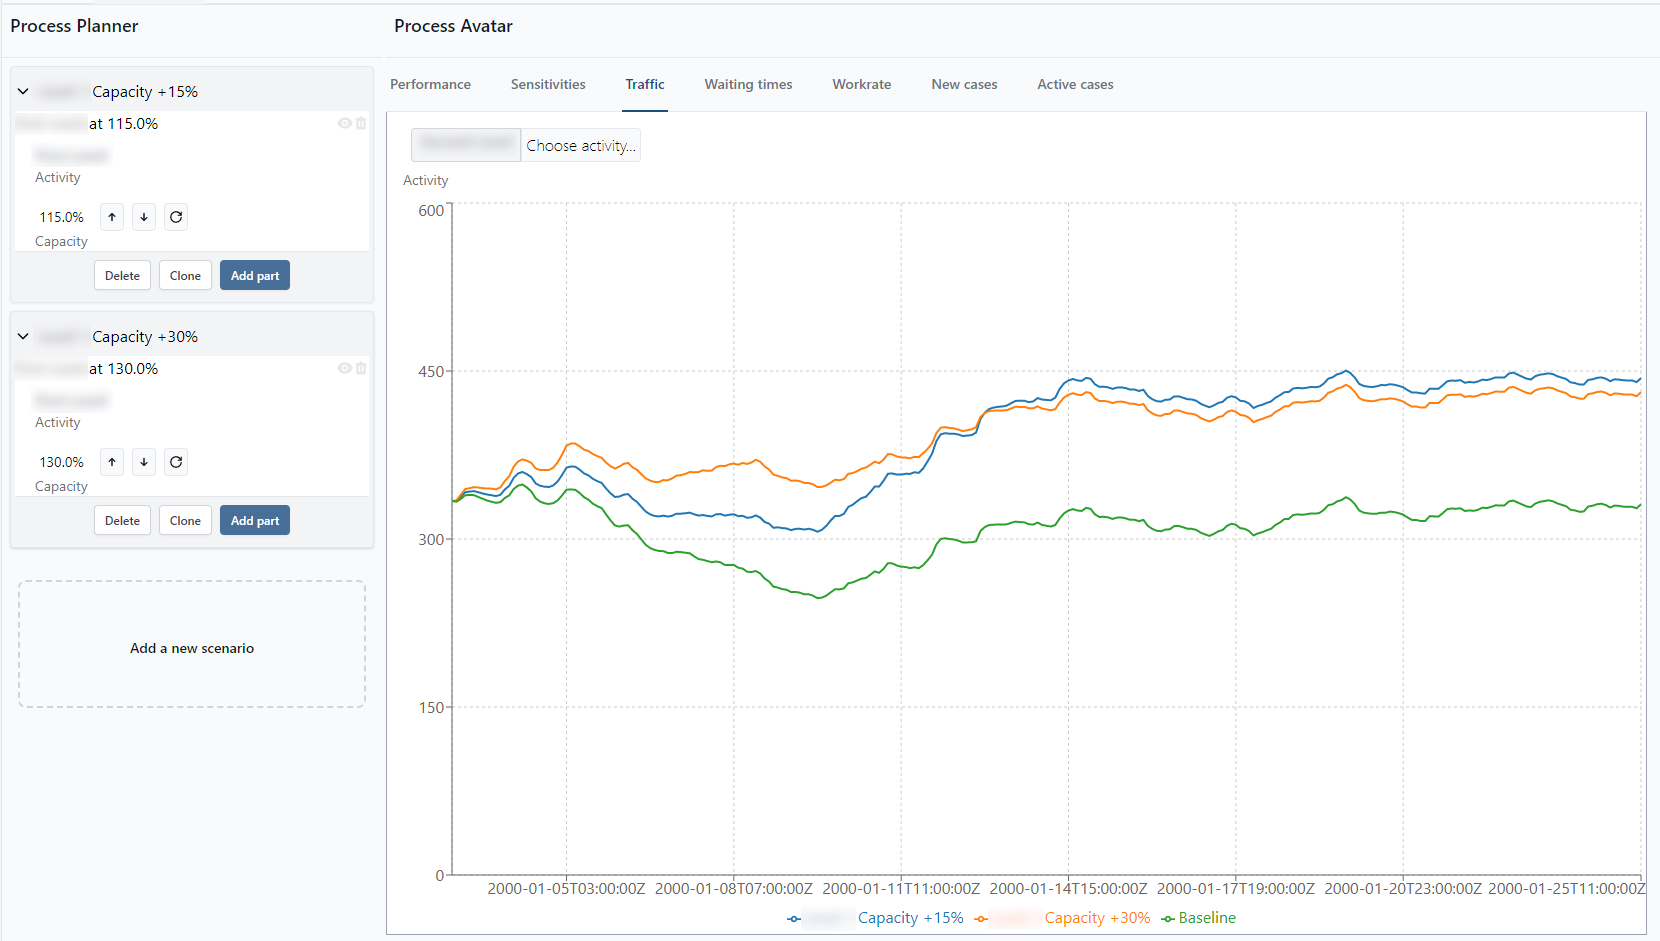Increase capacity with up arrow in Capacity +15% scenario
This screenshot has height=941, width=1660.
112,217
